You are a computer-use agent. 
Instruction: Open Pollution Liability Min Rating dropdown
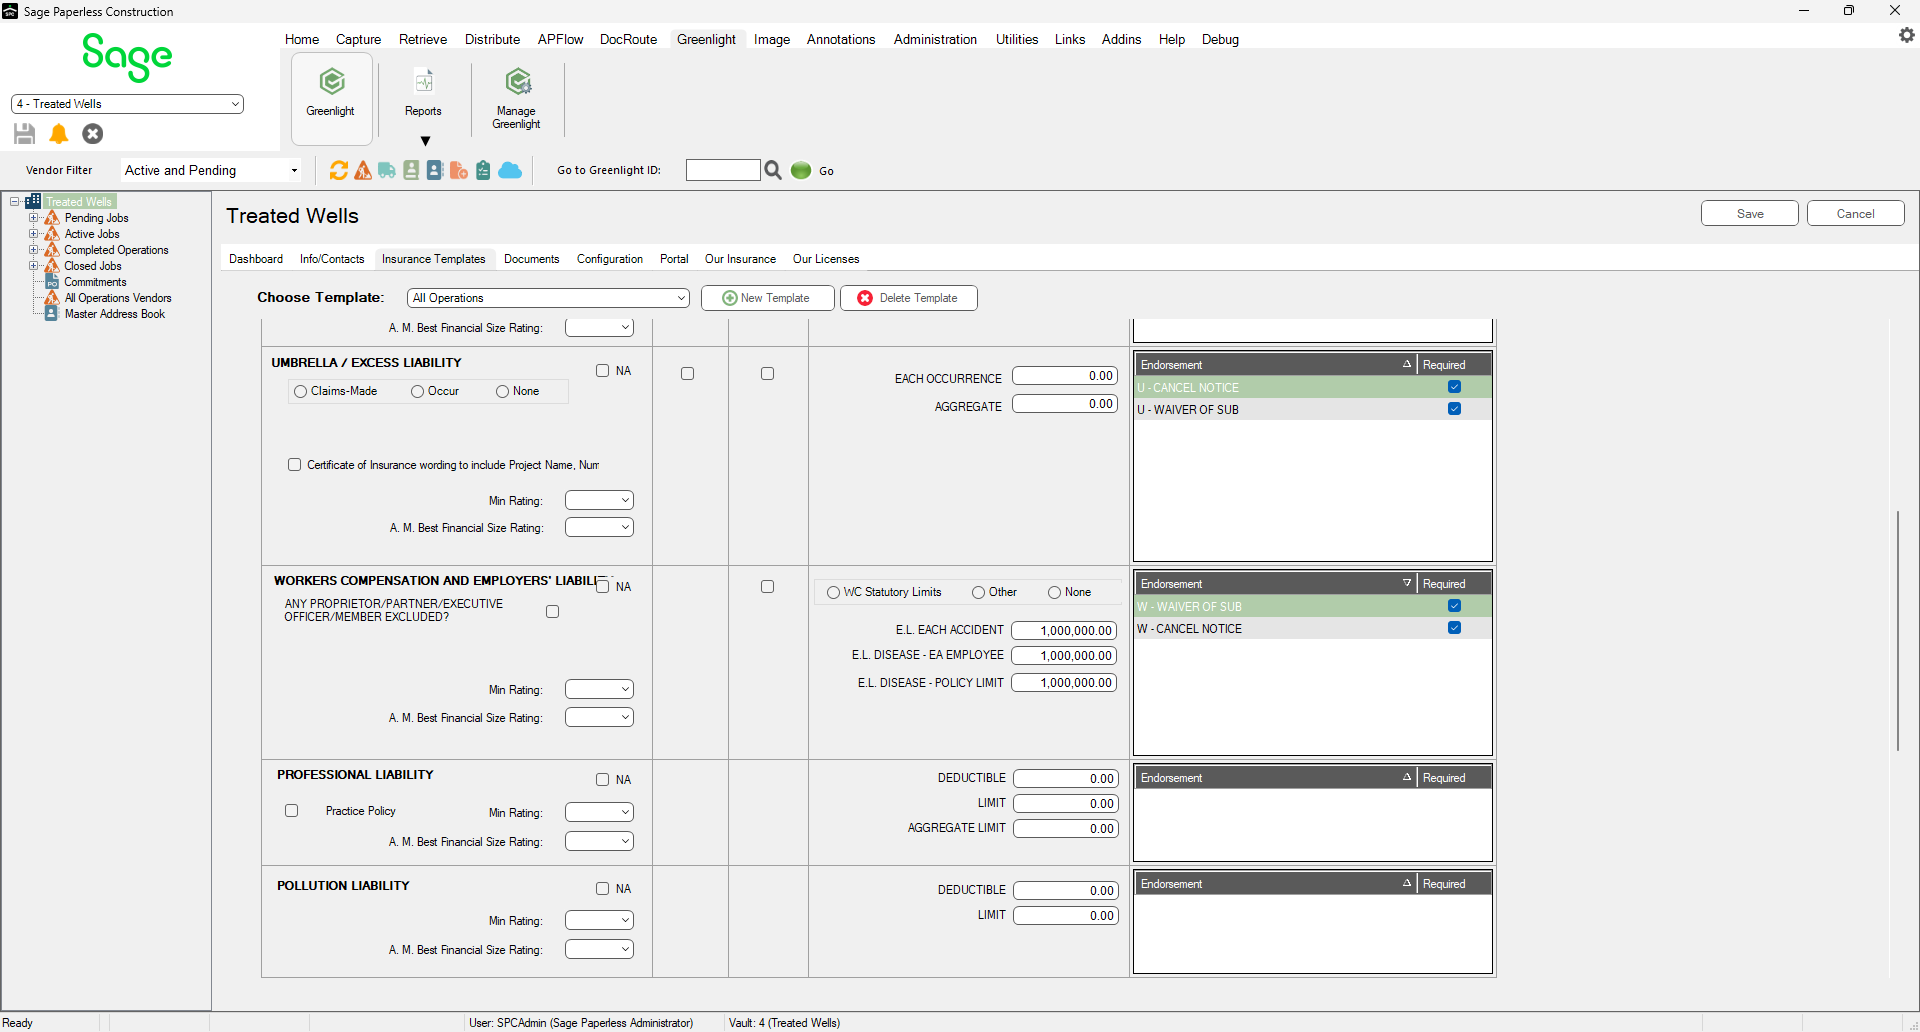[599, 920]
